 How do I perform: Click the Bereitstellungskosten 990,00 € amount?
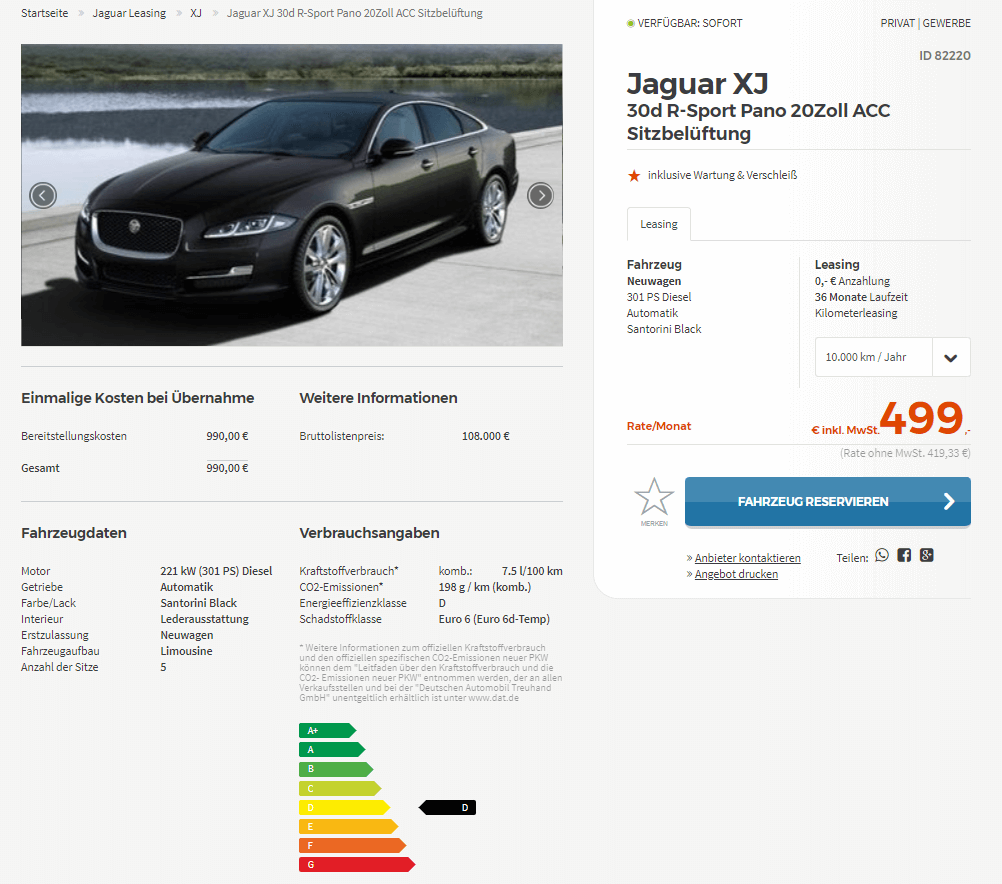(x=227, y=436)
